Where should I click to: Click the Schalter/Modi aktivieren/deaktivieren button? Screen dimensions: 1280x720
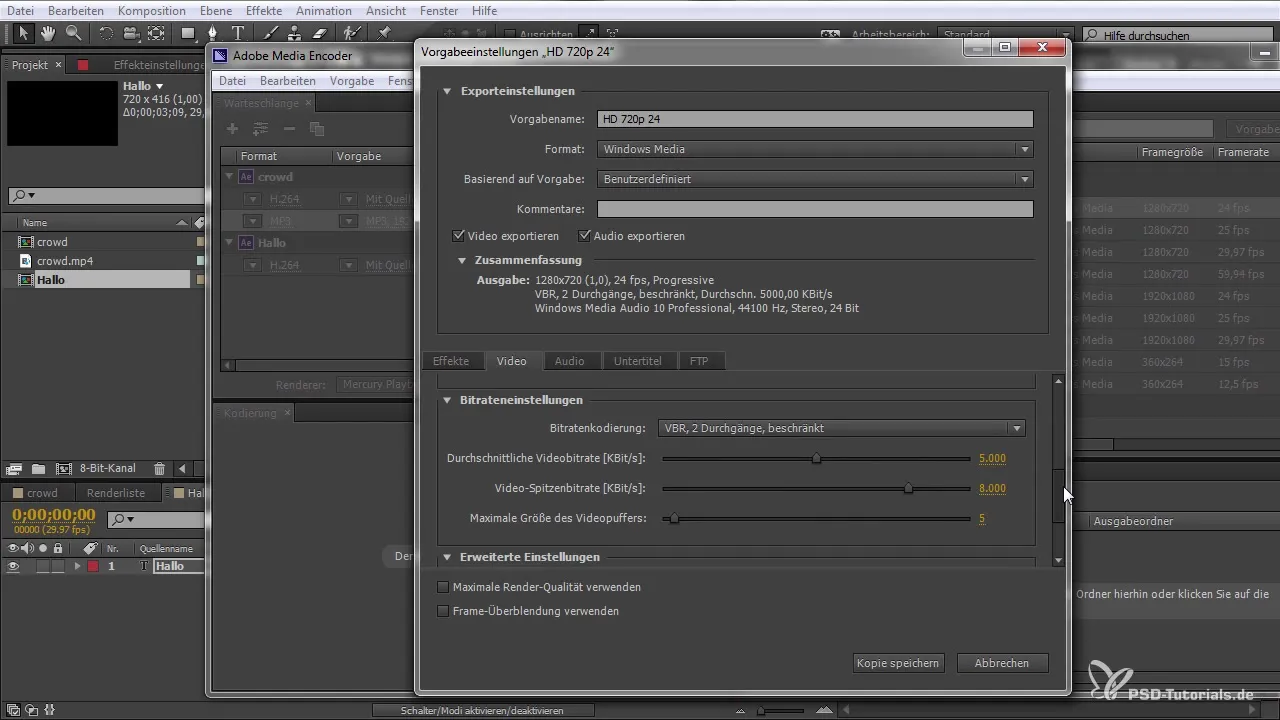coord(484,710)
